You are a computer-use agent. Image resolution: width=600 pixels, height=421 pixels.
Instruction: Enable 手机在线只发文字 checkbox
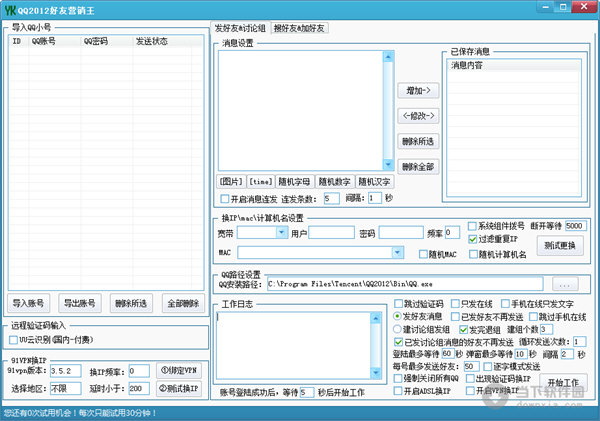[505, 304]
